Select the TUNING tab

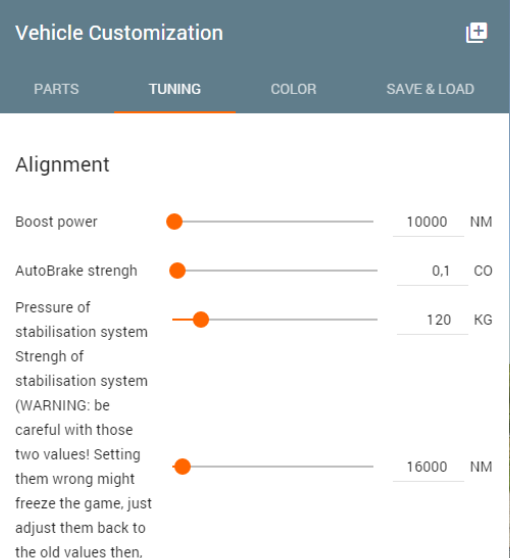click(175, 89)
